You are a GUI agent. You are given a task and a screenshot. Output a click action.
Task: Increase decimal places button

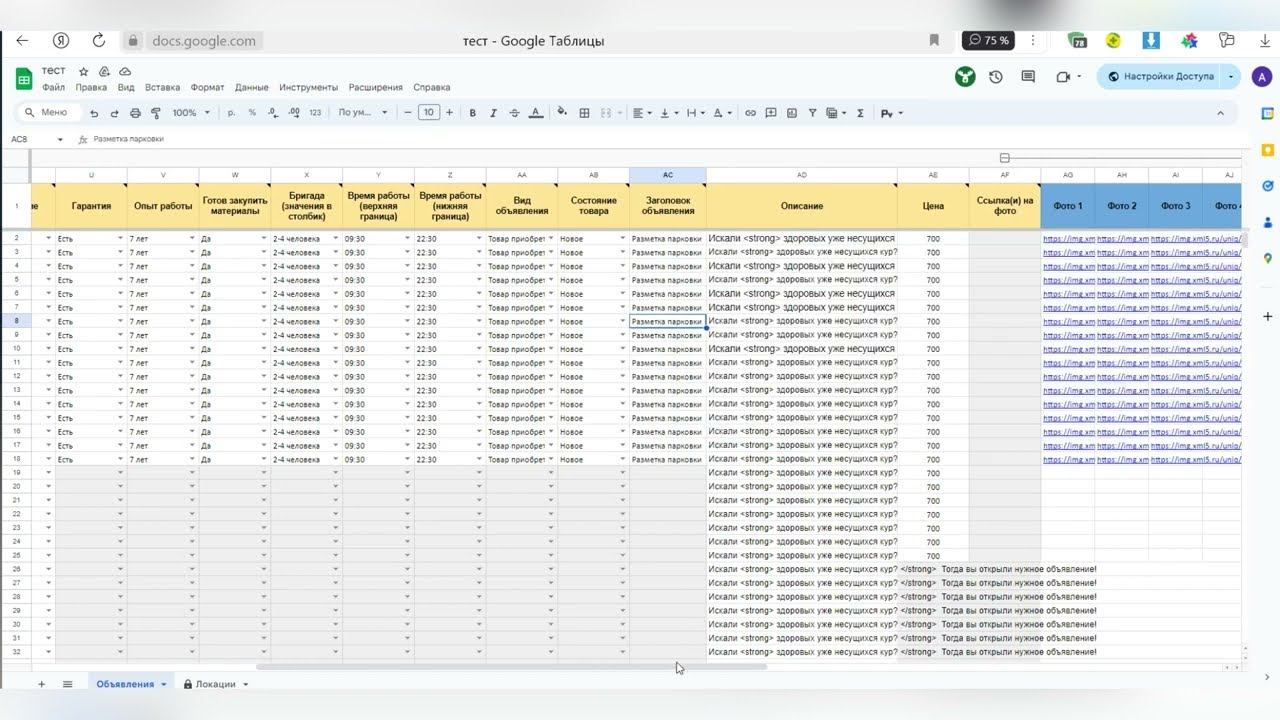[x=293, y=113]
